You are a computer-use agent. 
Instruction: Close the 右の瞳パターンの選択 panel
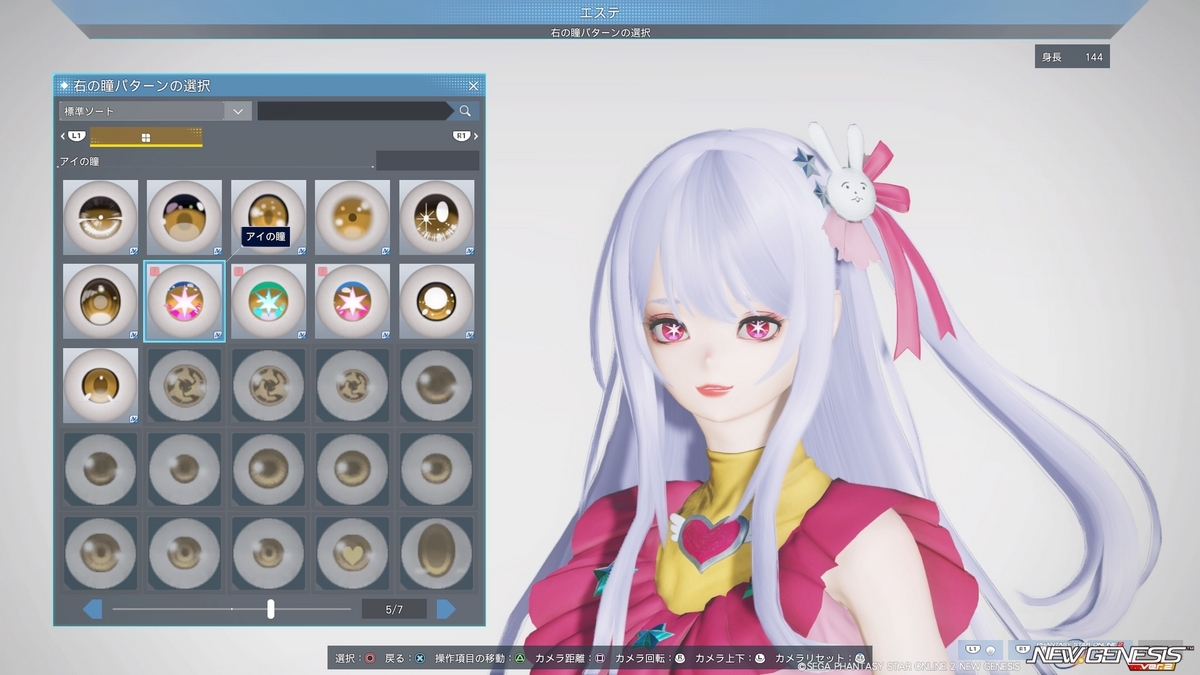[474, 86]
